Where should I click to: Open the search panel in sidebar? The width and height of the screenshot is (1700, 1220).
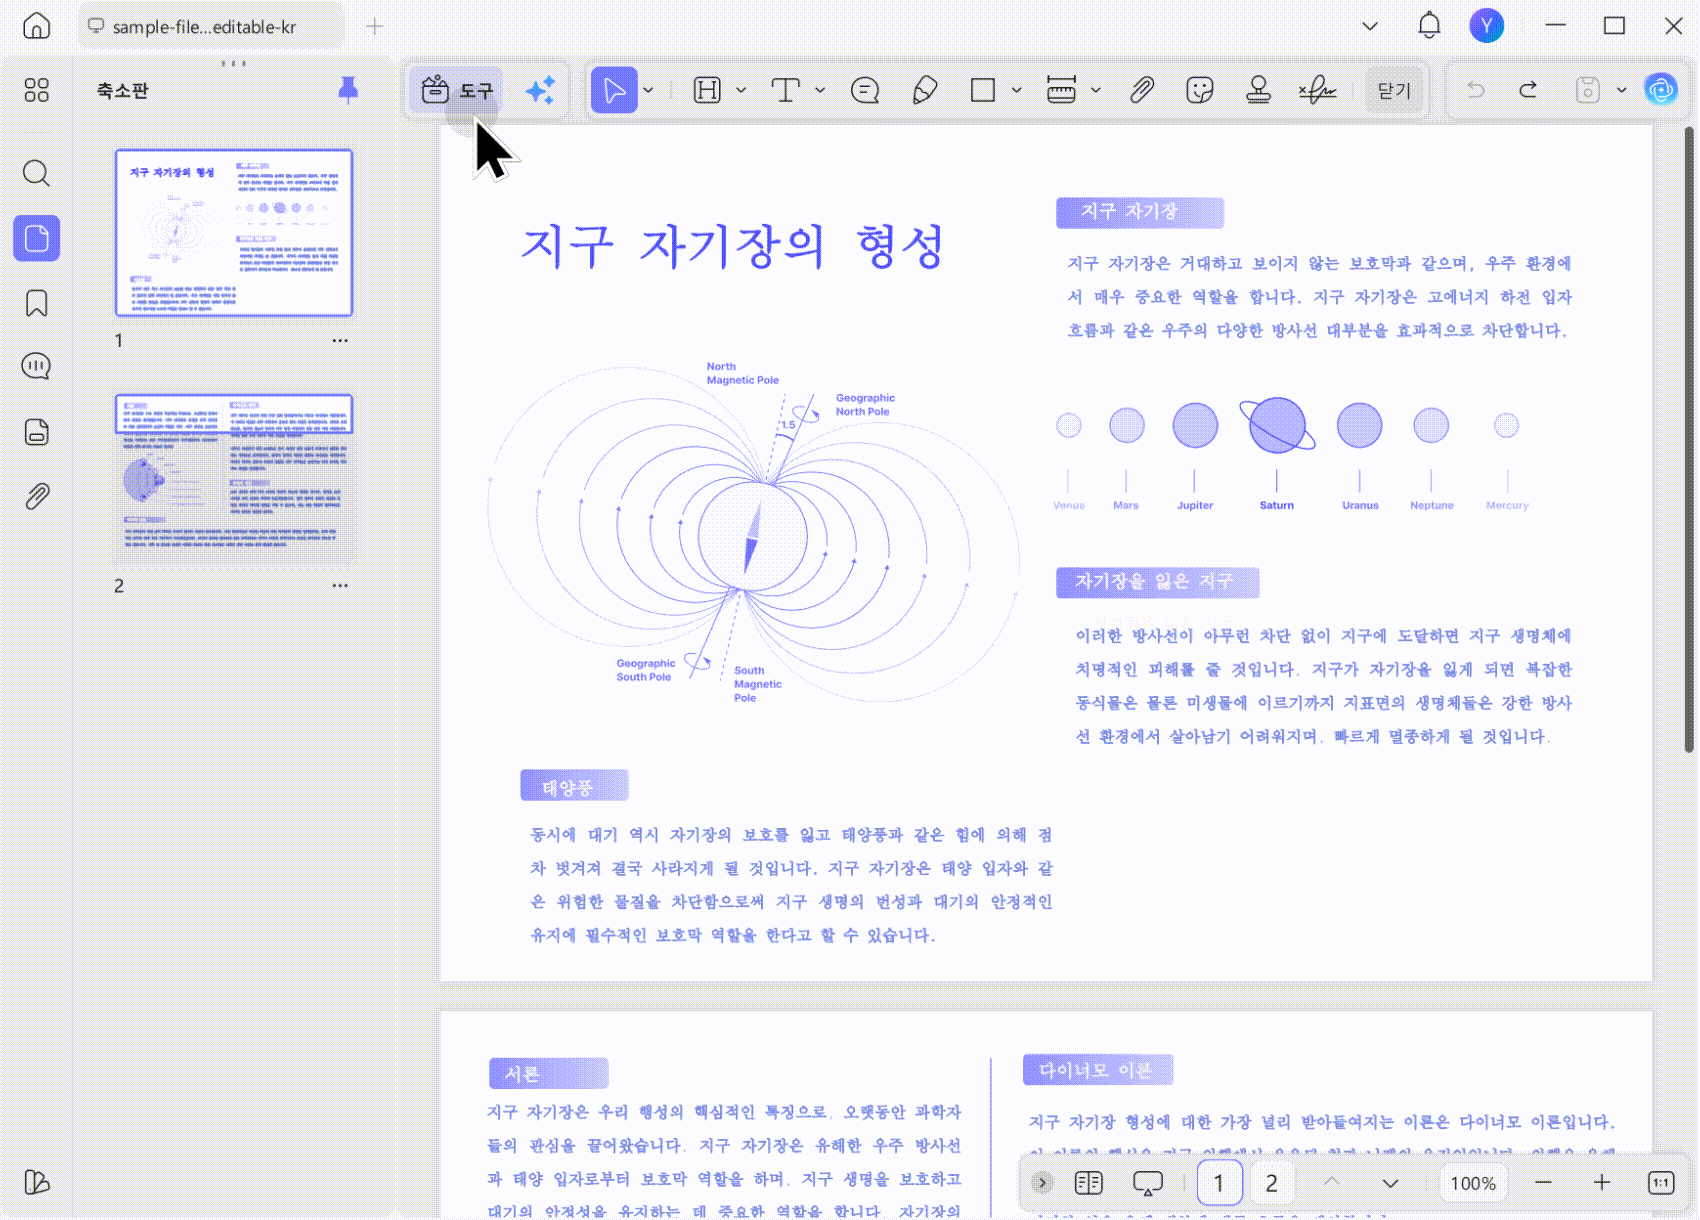(37, 173)
